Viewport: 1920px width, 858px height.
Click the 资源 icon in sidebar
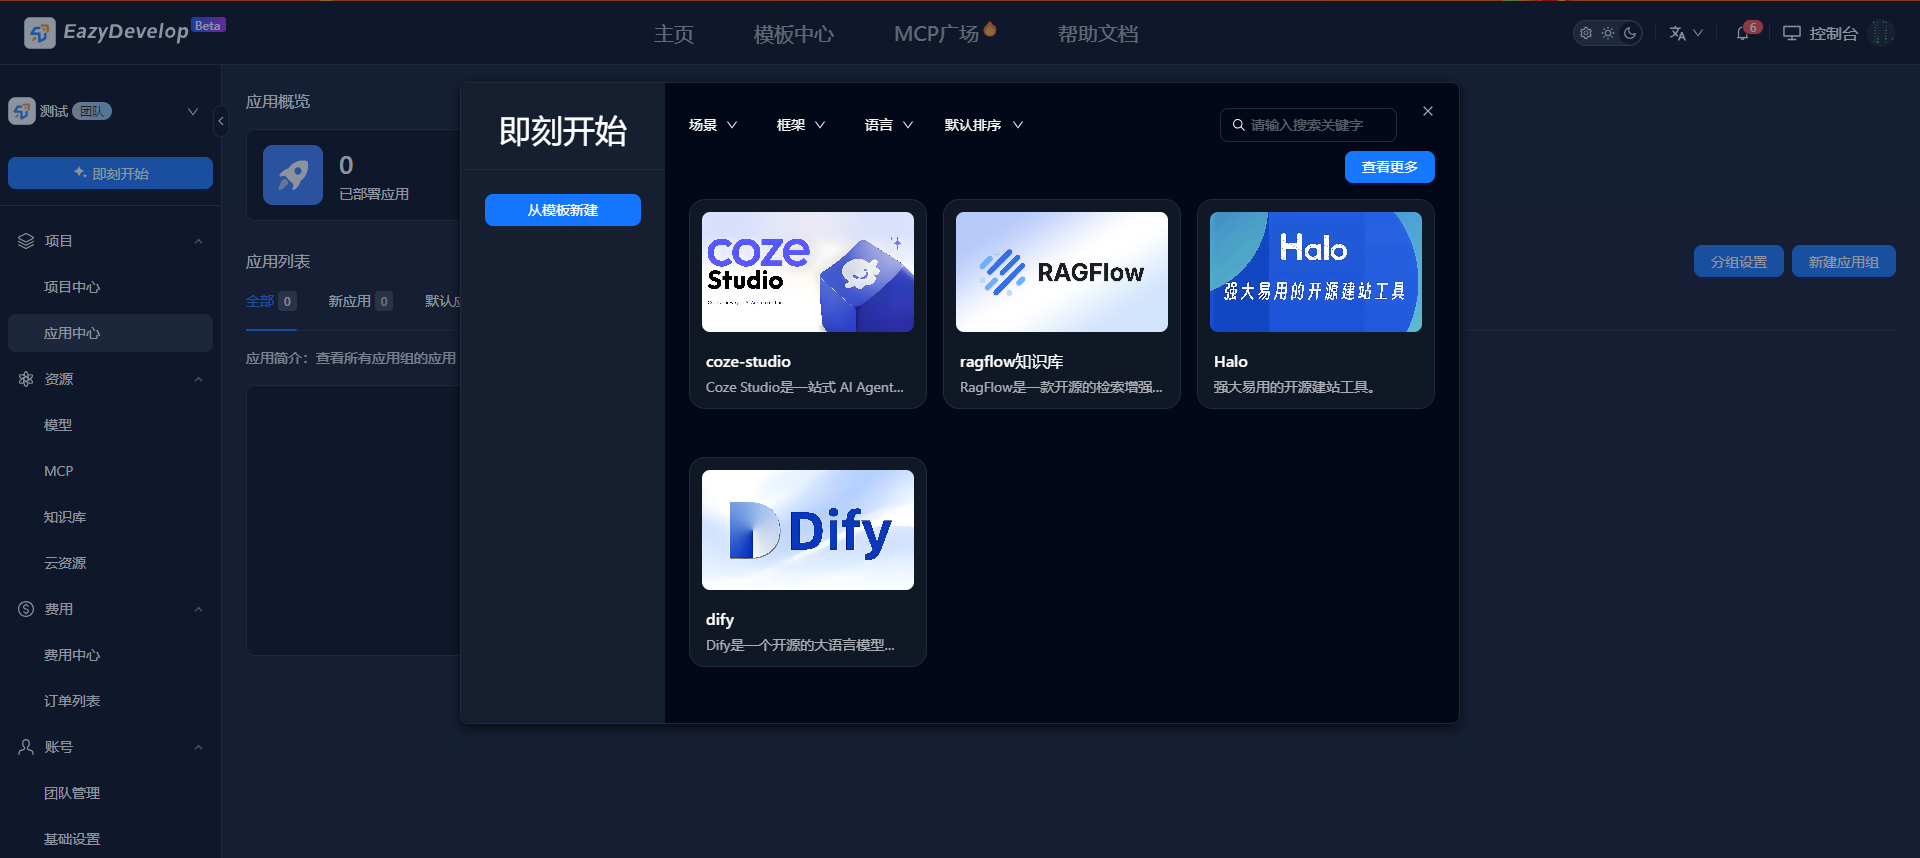coord(26,379)
